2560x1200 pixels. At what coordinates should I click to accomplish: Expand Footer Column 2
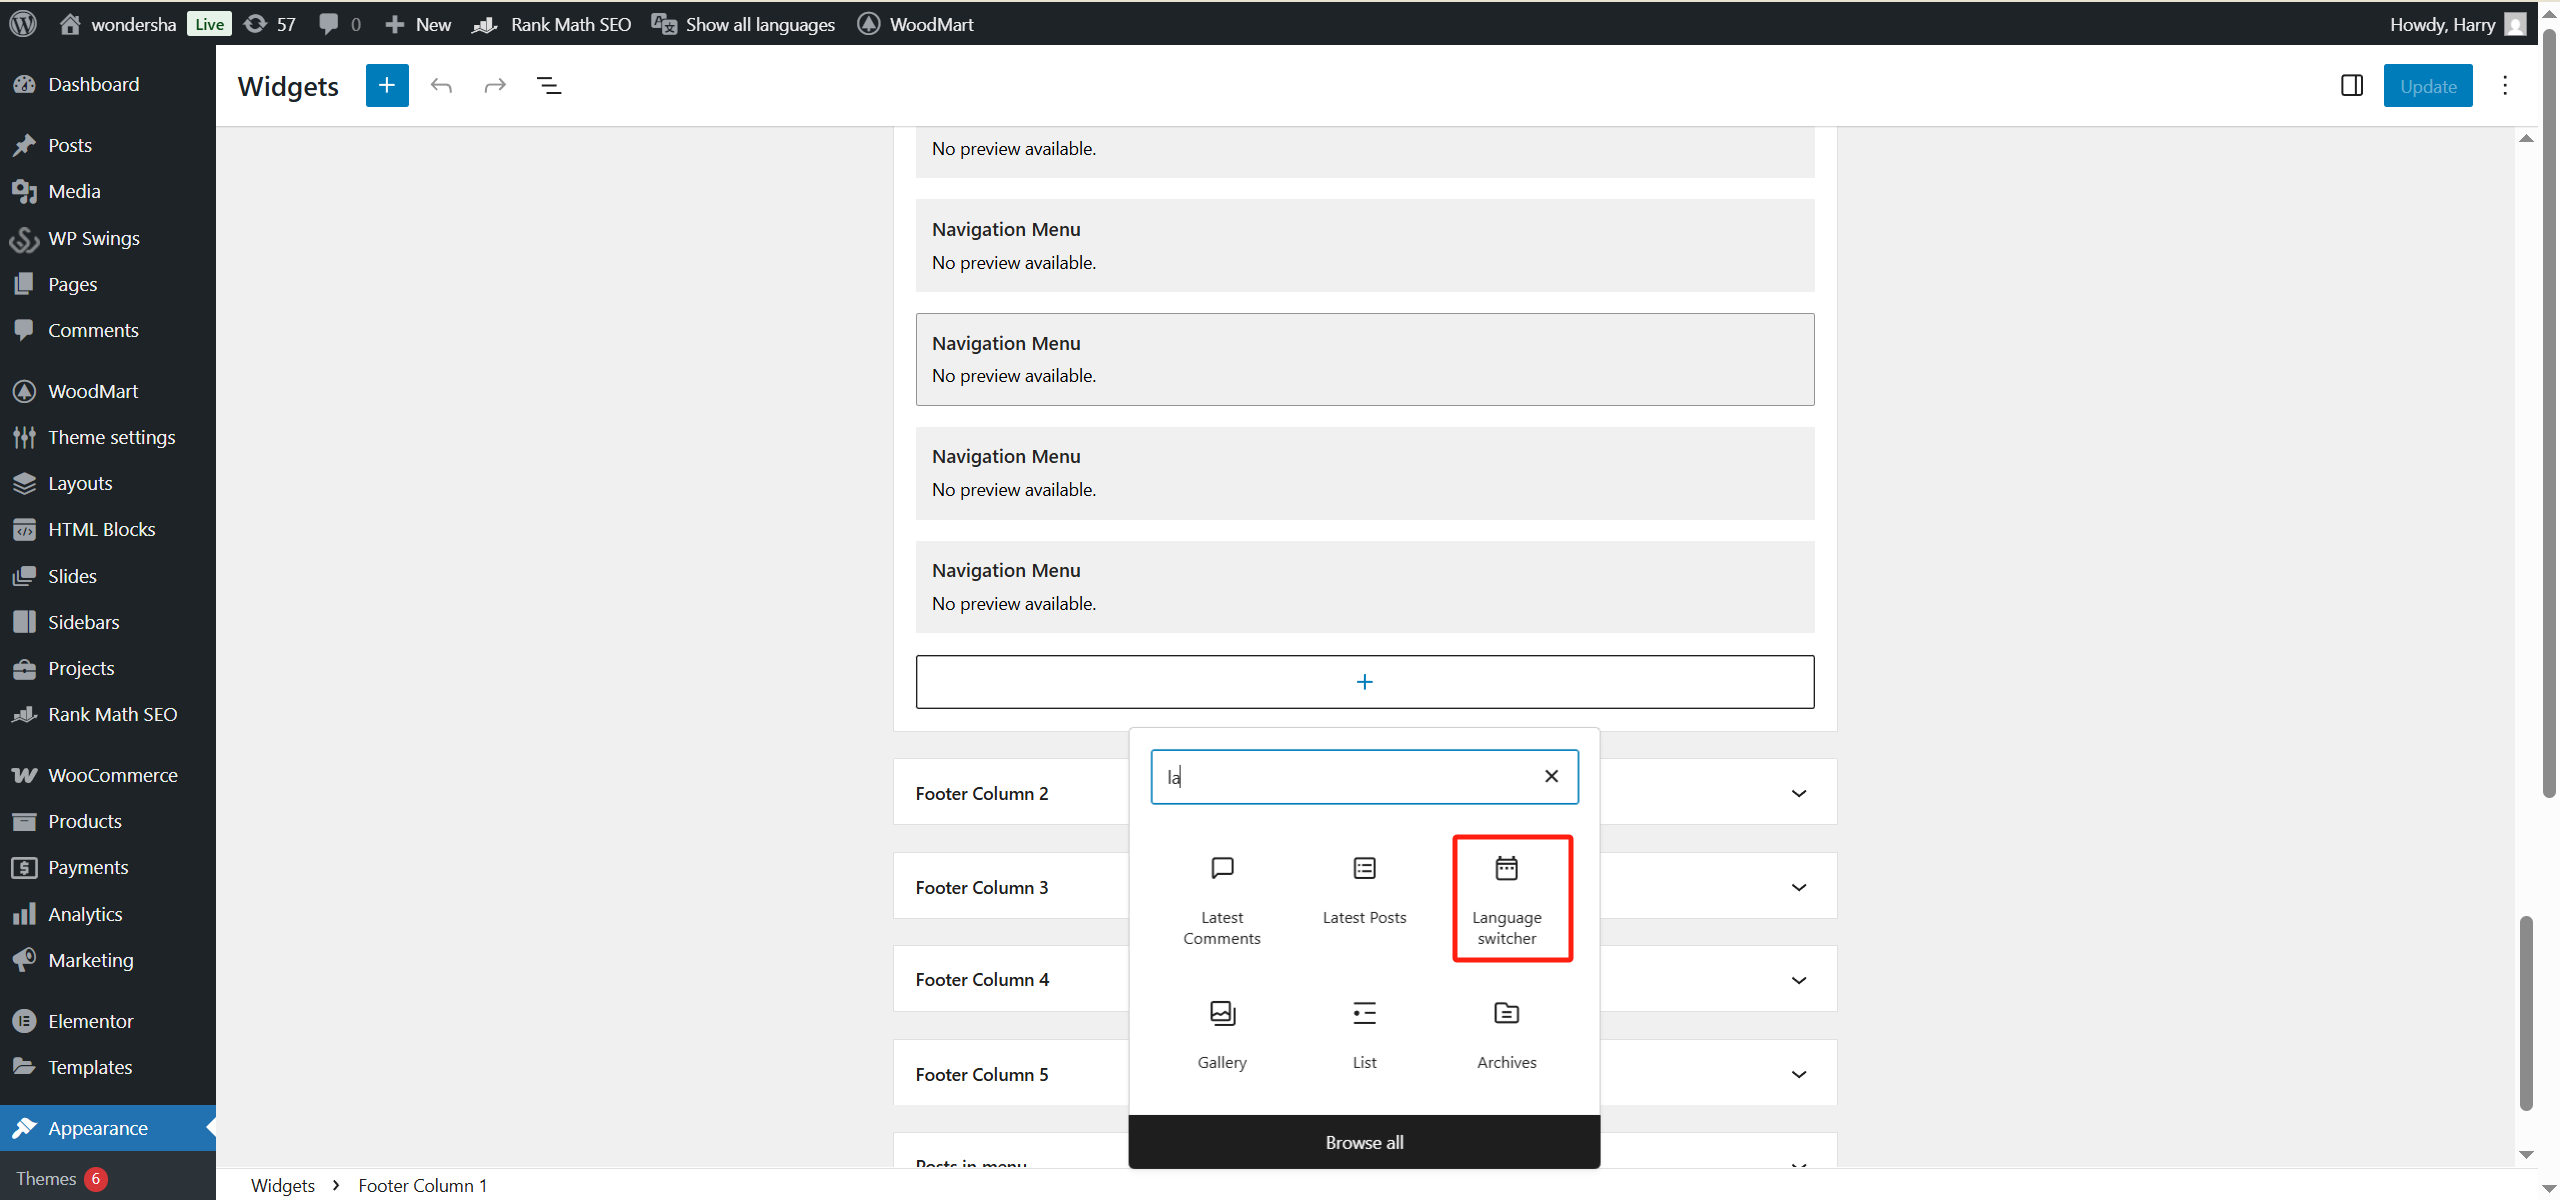(1798, 793)
